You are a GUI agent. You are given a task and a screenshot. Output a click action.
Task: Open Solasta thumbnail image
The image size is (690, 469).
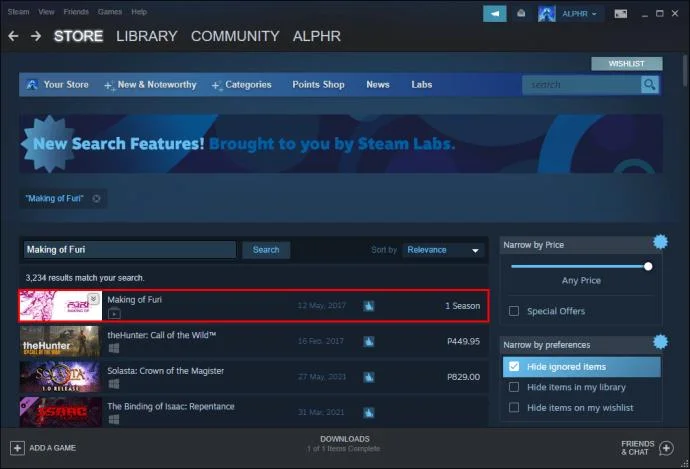60,377
